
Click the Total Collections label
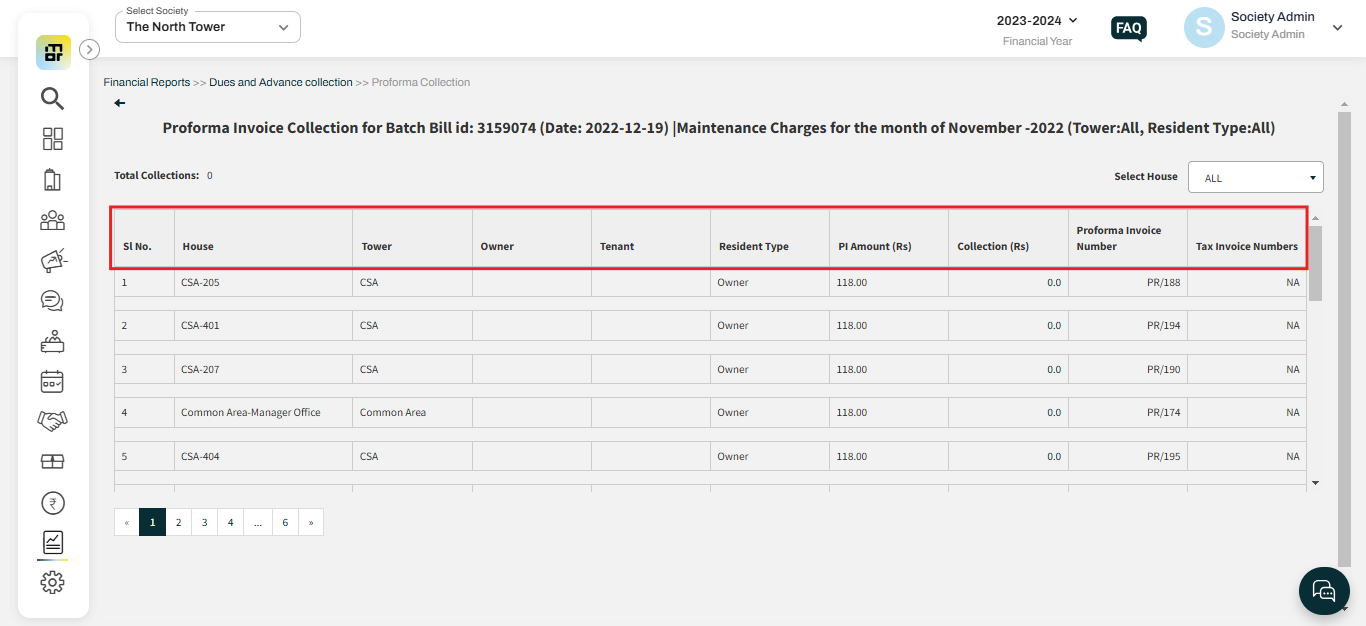[x=157, y=175]
